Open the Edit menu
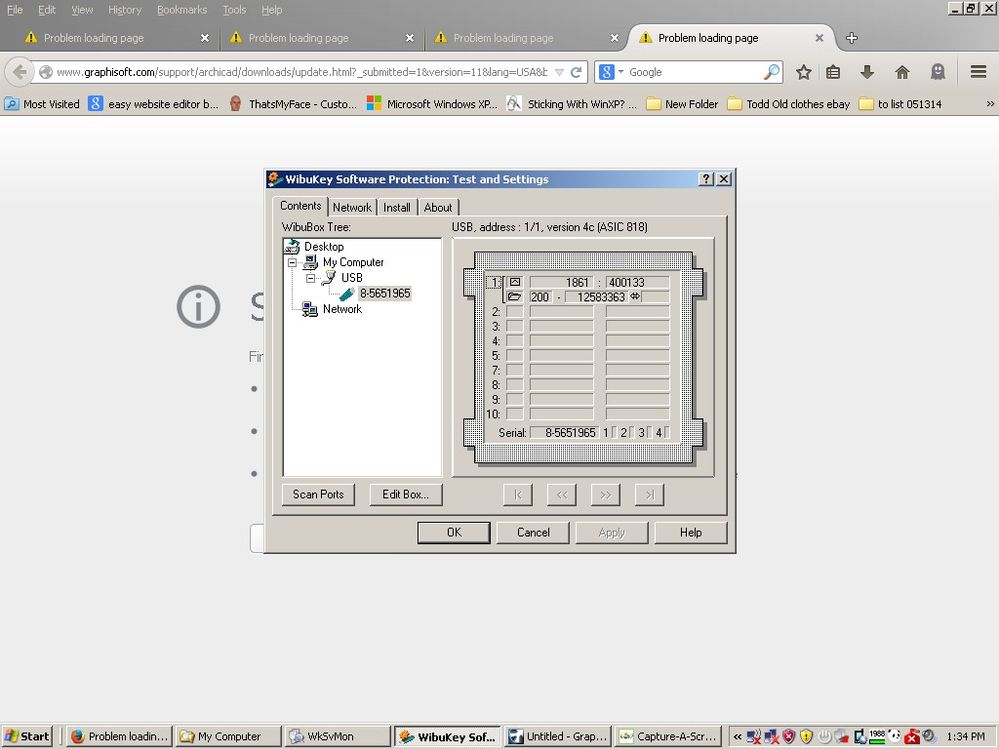This screenshot has width=999, height=749. pos(47,10)
